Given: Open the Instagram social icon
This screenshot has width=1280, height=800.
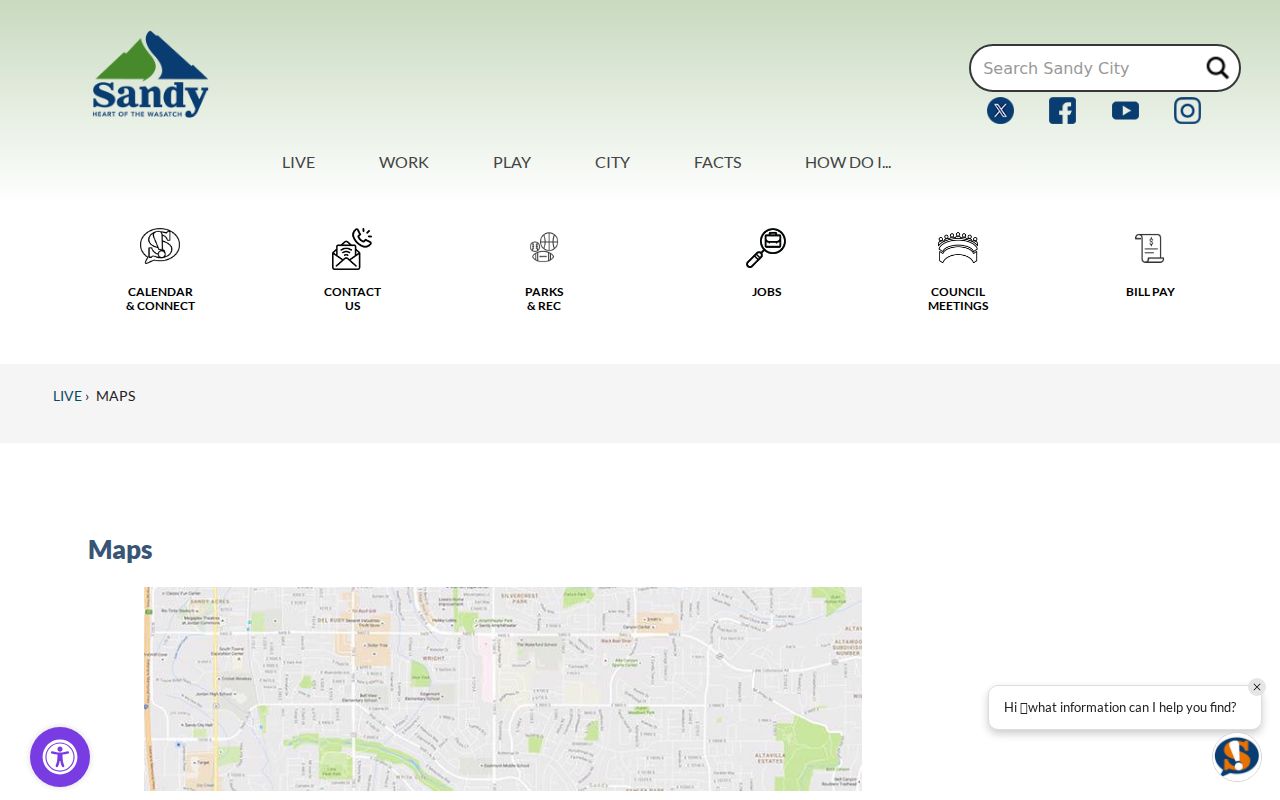Looking at the screenshot, I should [x=1187, y=111].
